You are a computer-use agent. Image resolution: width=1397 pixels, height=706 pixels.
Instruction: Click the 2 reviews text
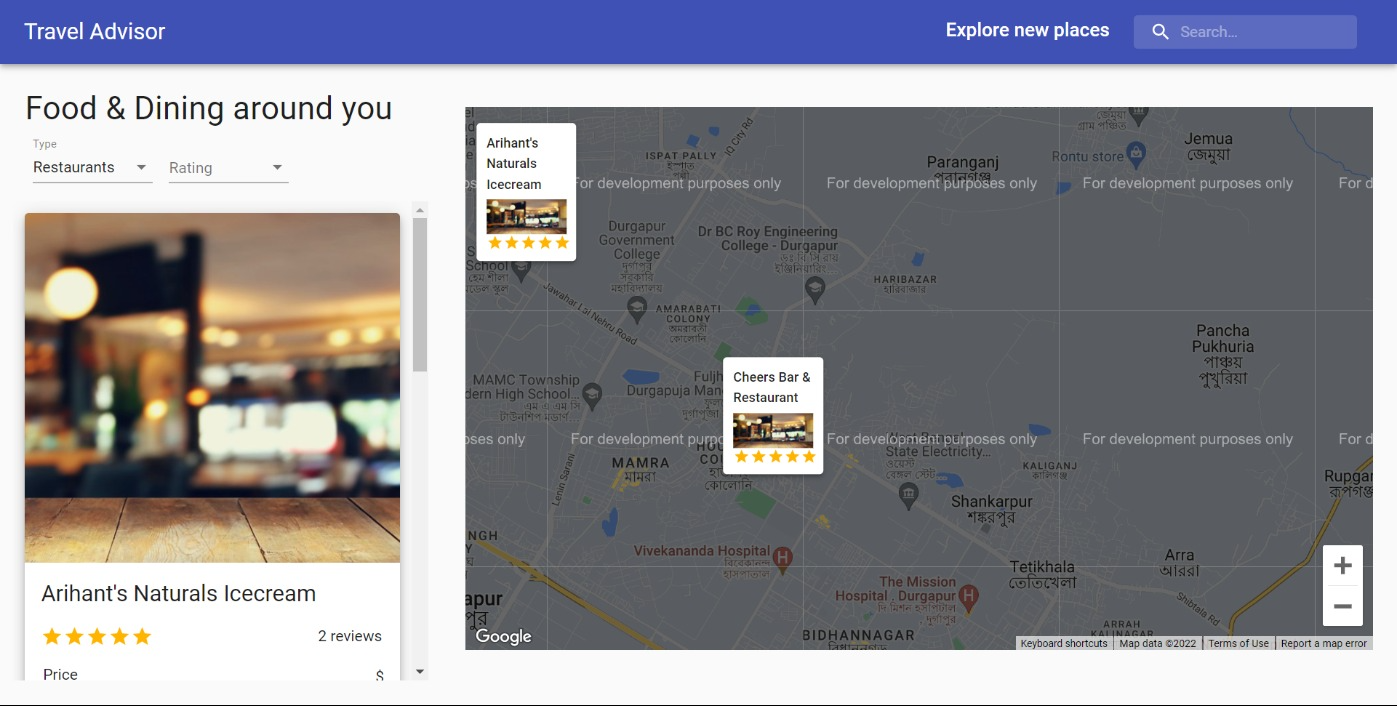click(x=350, y=636)
